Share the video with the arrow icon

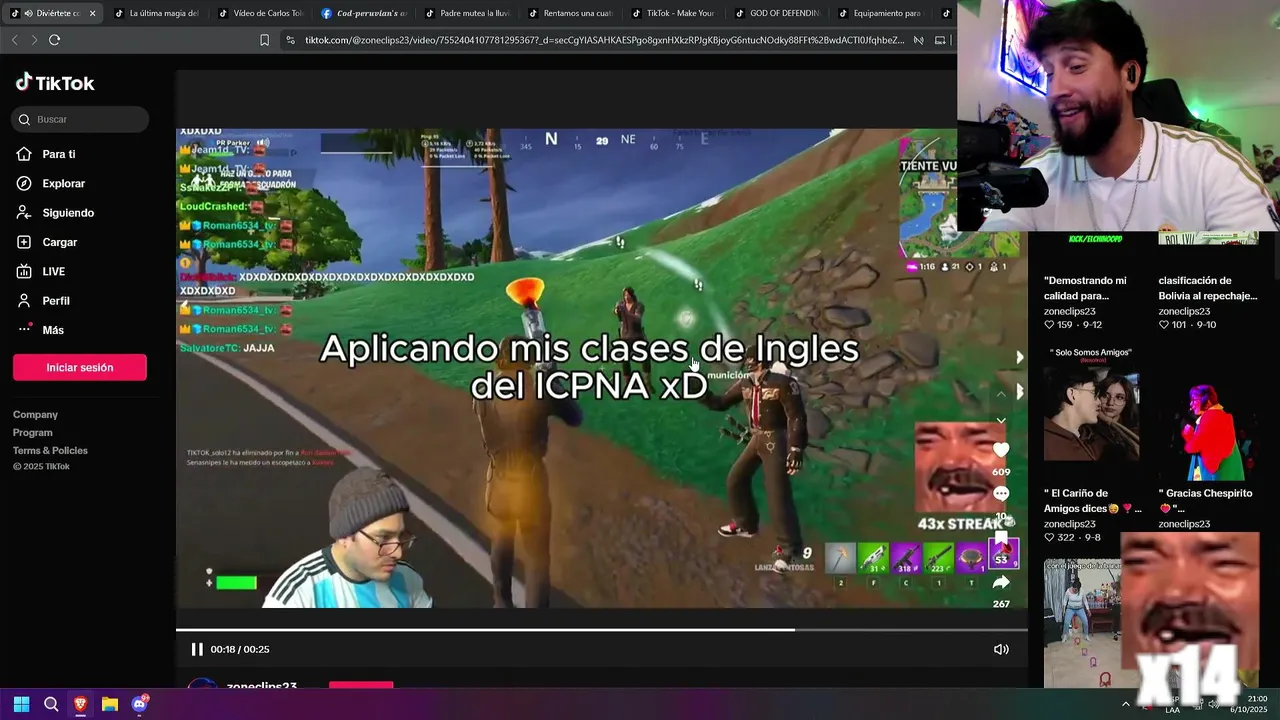point(1001,582)
